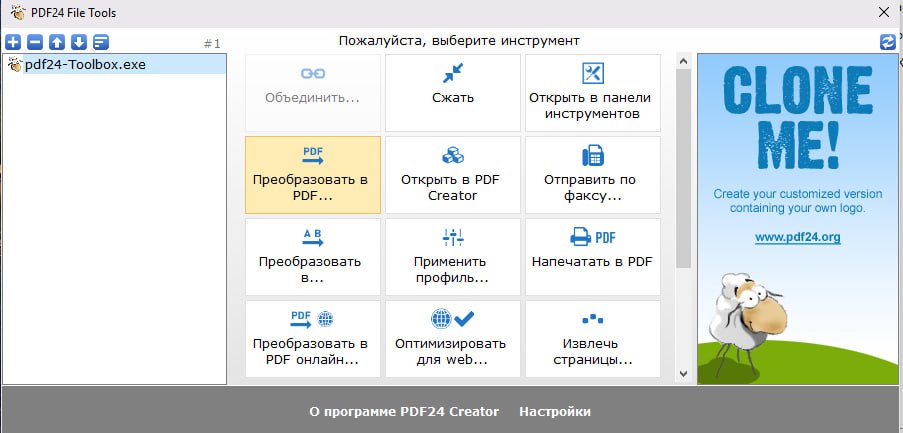903x433 pixels.
Task: Move file down with arrow icon
Action: coord(79,42)
